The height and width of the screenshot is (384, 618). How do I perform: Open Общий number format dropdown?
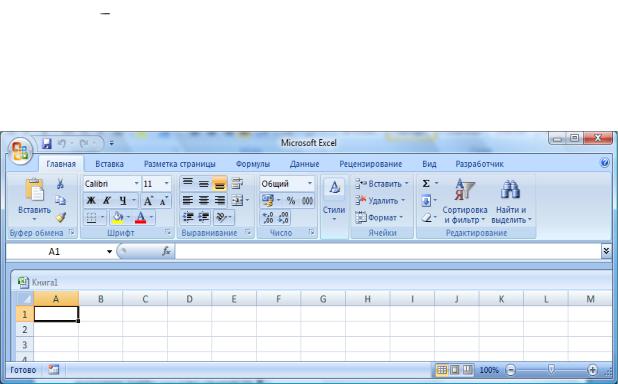310,184
